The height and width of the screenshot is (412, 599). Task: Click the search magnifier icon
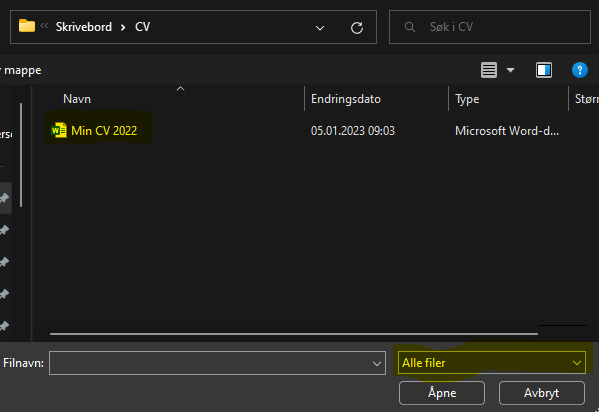410,27
